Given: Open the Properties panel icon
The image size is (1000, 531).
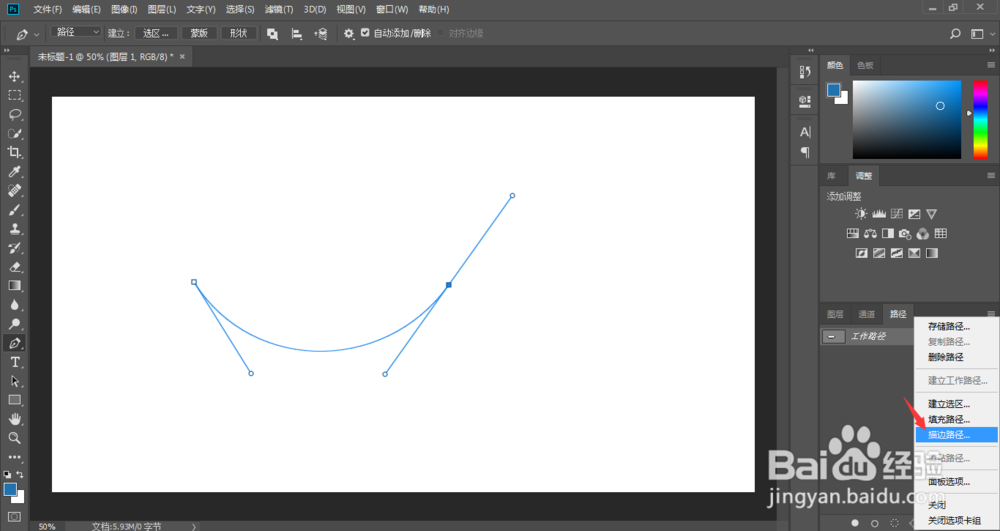Looking at the screenshot, I should [805, 101].
